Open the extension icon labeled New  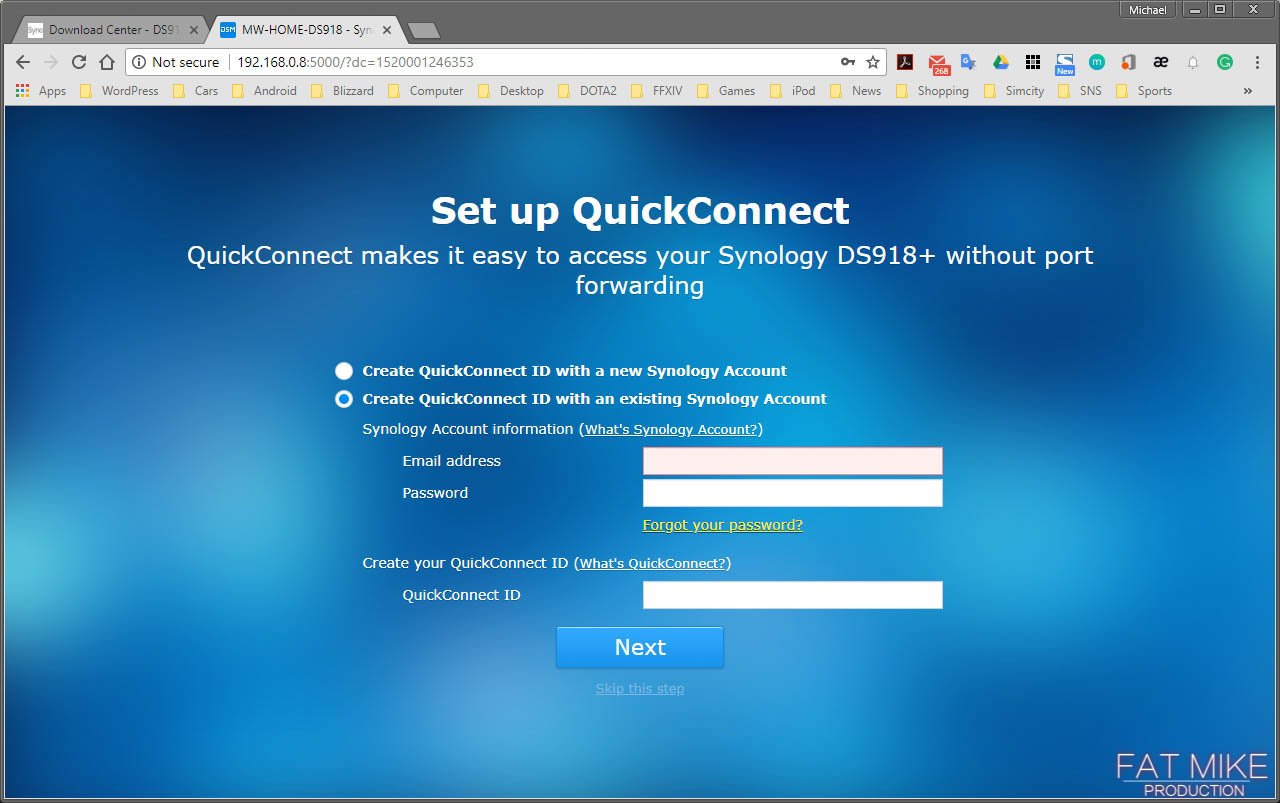tap(1065, 64)
